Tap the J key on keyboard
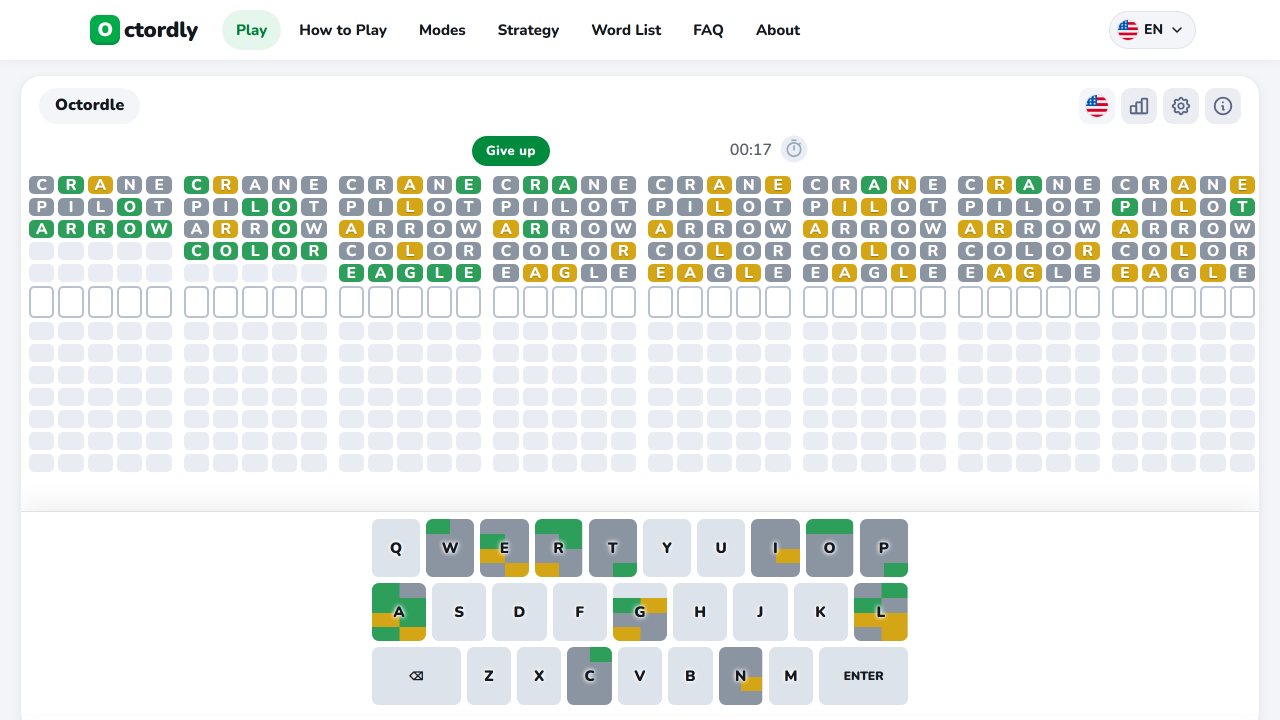This screenshot has width=1280, height=720. coord(760,612)
